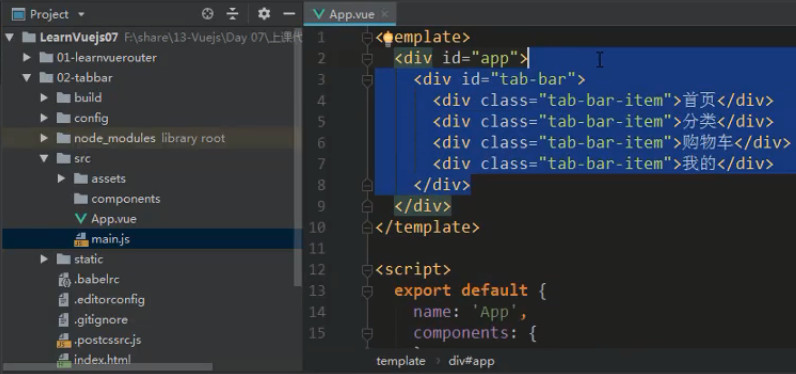Image resolution: width=796 pixels, height=374 pixels.
Task: Select the components folder
Action: [125, 199]
